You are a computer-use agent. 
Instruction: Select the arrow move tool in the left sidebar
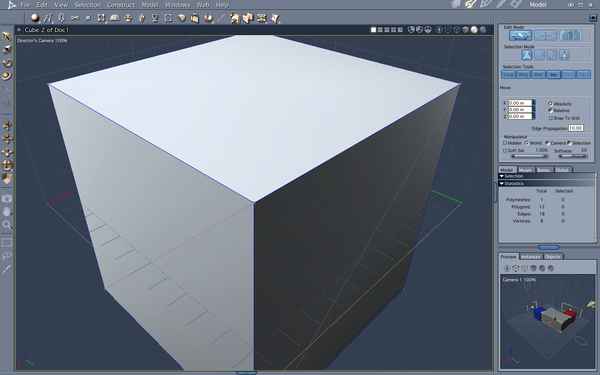[x=7, y=36]
